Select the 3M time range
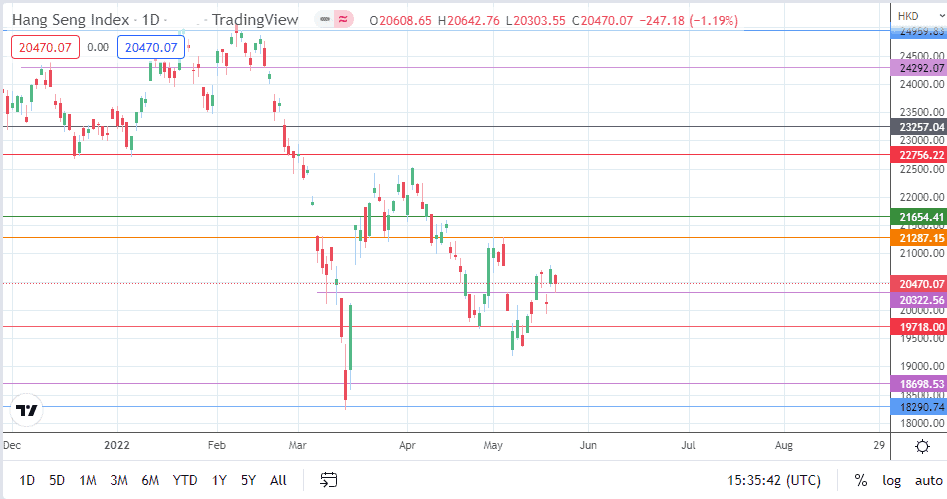 coord(119,480)
